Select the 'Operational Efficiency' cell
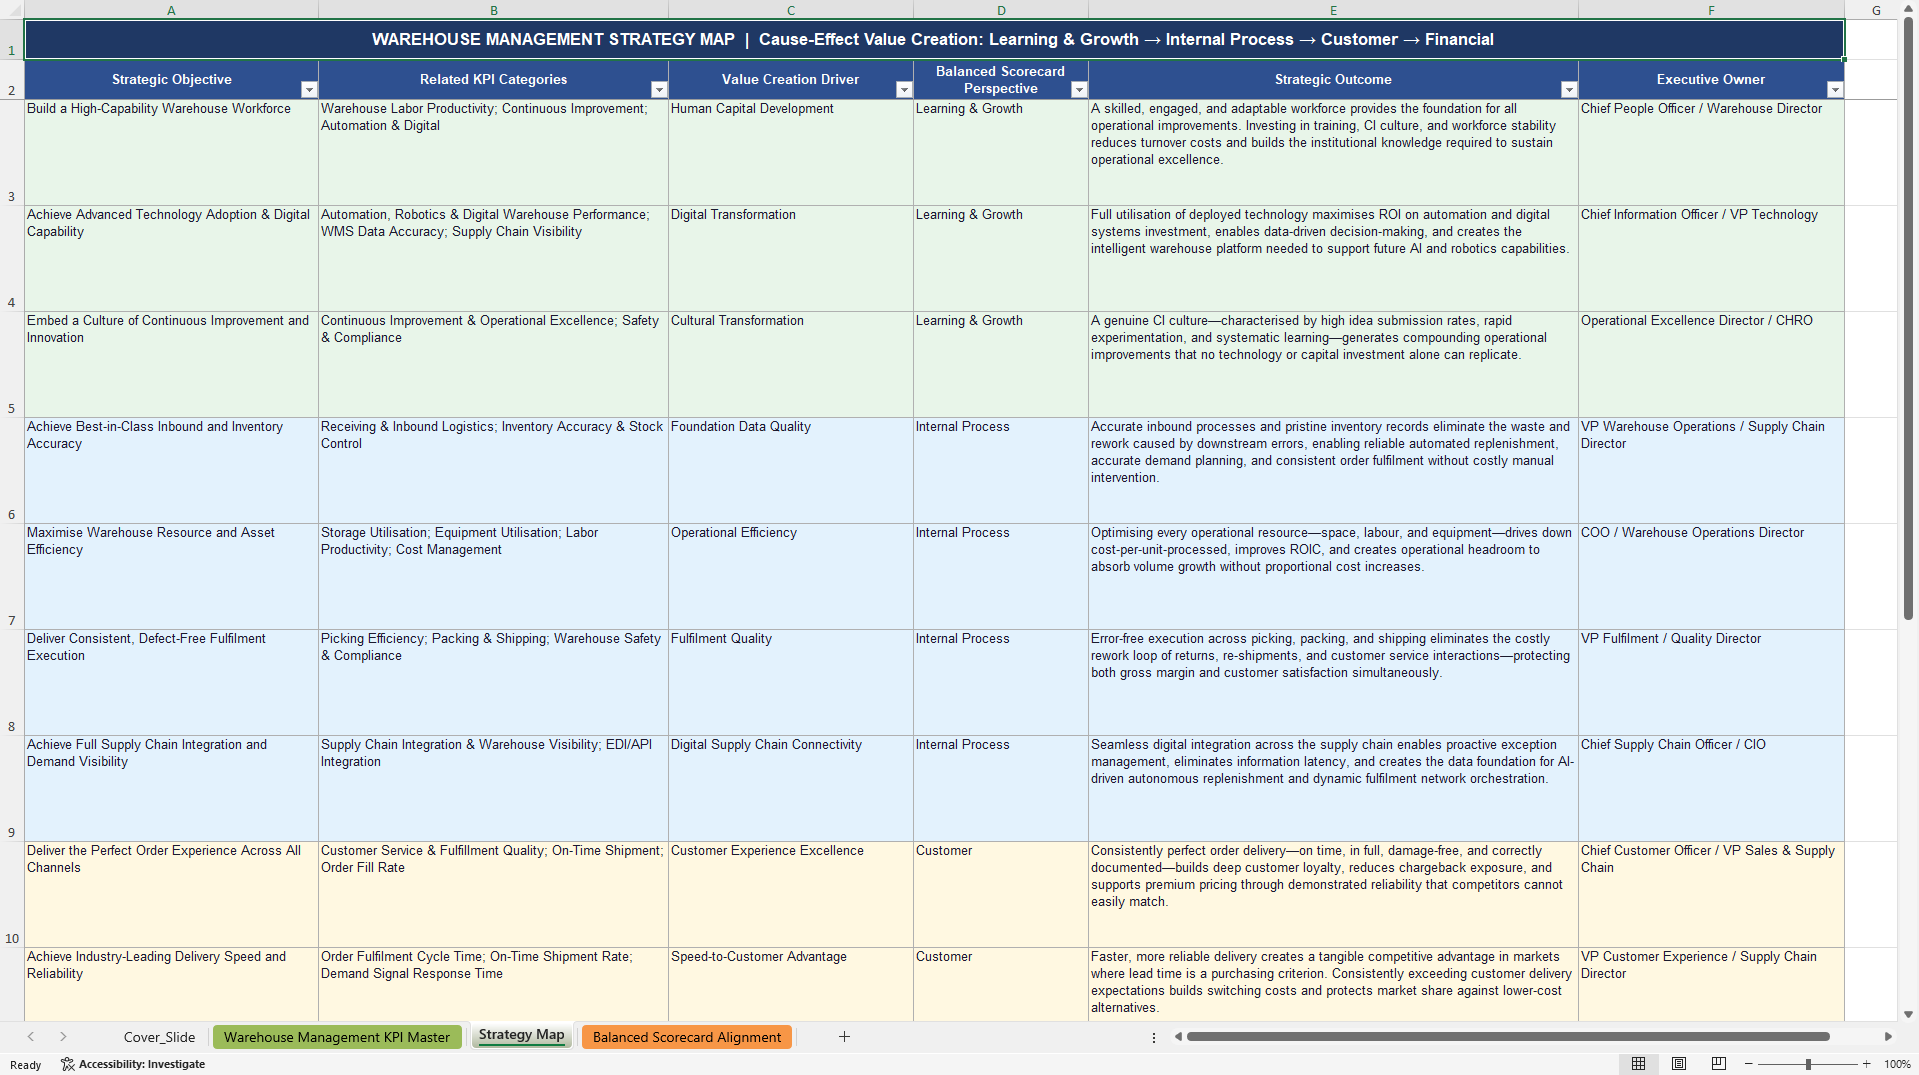1919x1075 pixels. 790,577
